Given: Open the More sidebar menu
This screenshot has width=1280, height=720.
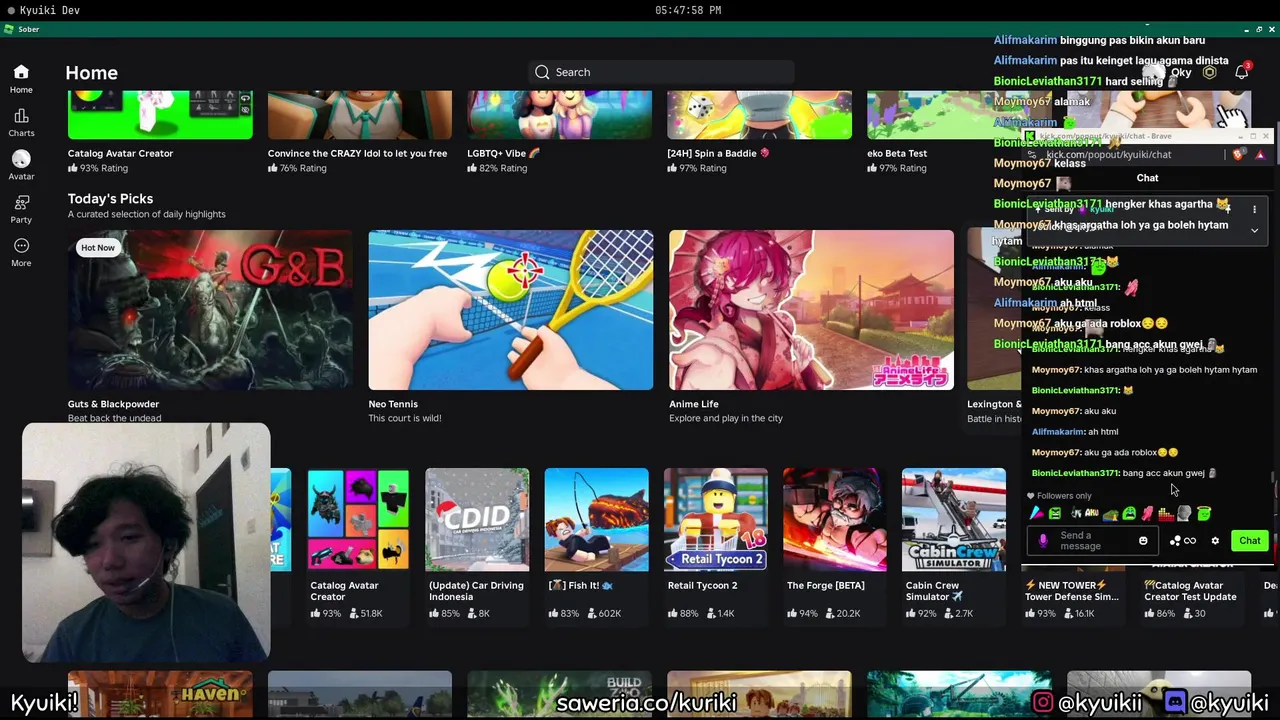Looking at the screenshot, I should click(21, 246).
